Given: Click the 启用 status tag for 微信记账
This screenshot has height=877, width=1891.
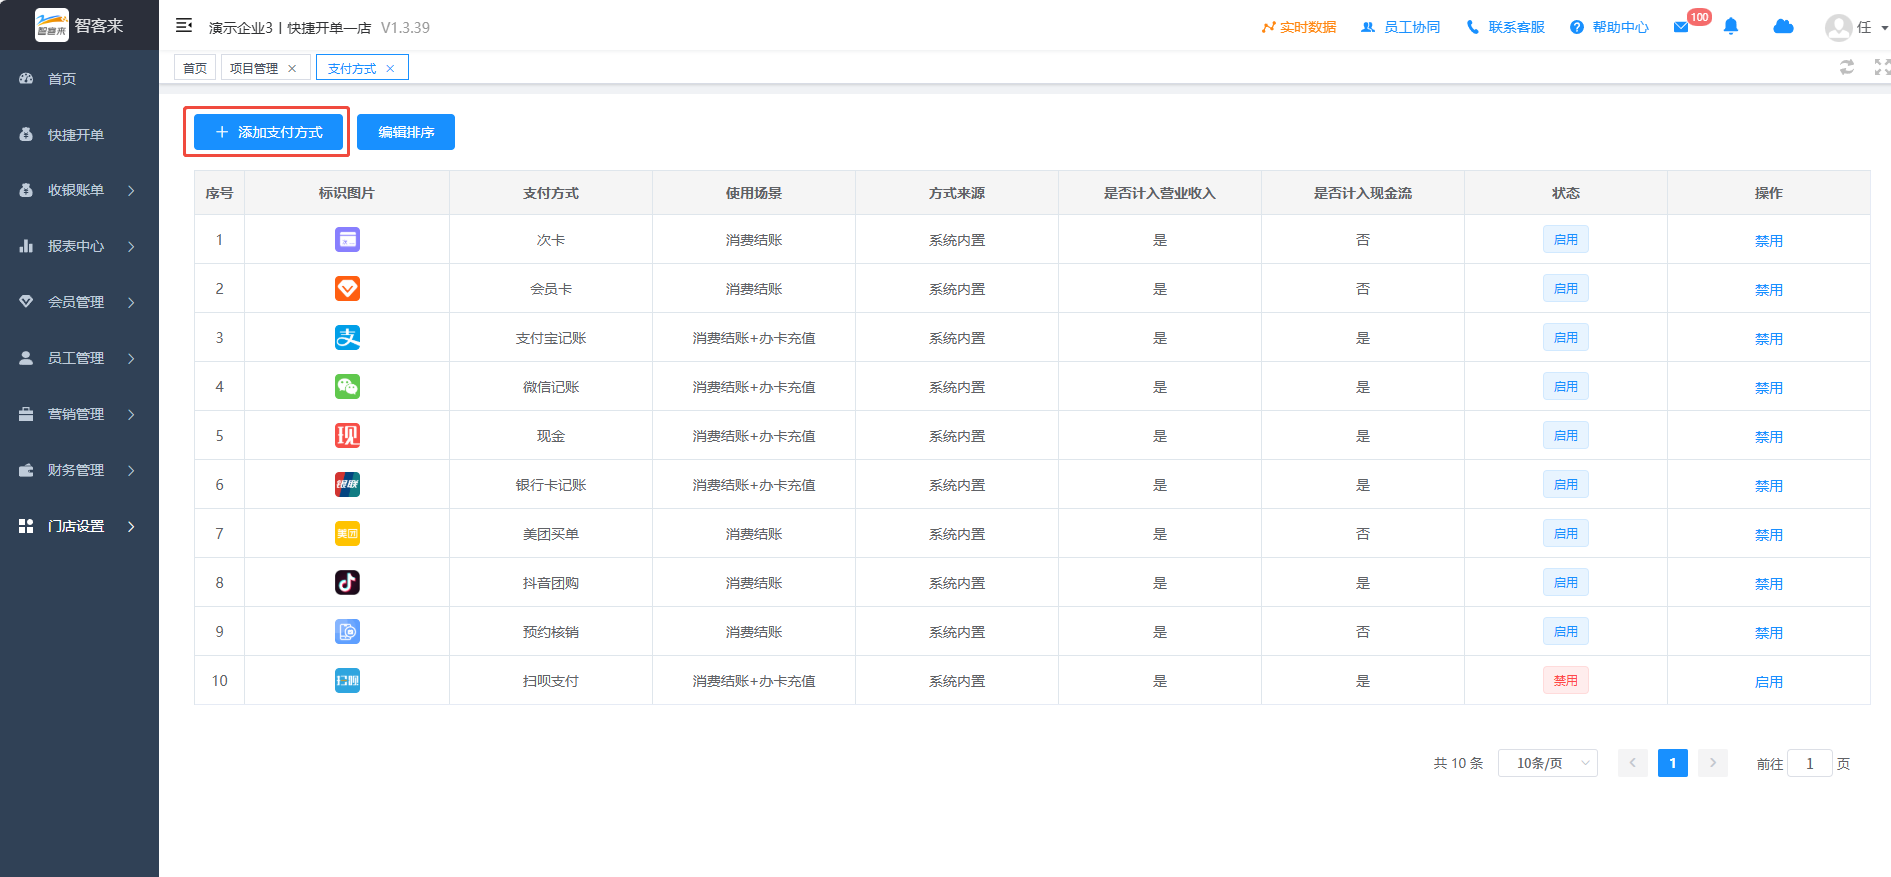Looking at the screenshot, I should click(x=1566, y=387).
